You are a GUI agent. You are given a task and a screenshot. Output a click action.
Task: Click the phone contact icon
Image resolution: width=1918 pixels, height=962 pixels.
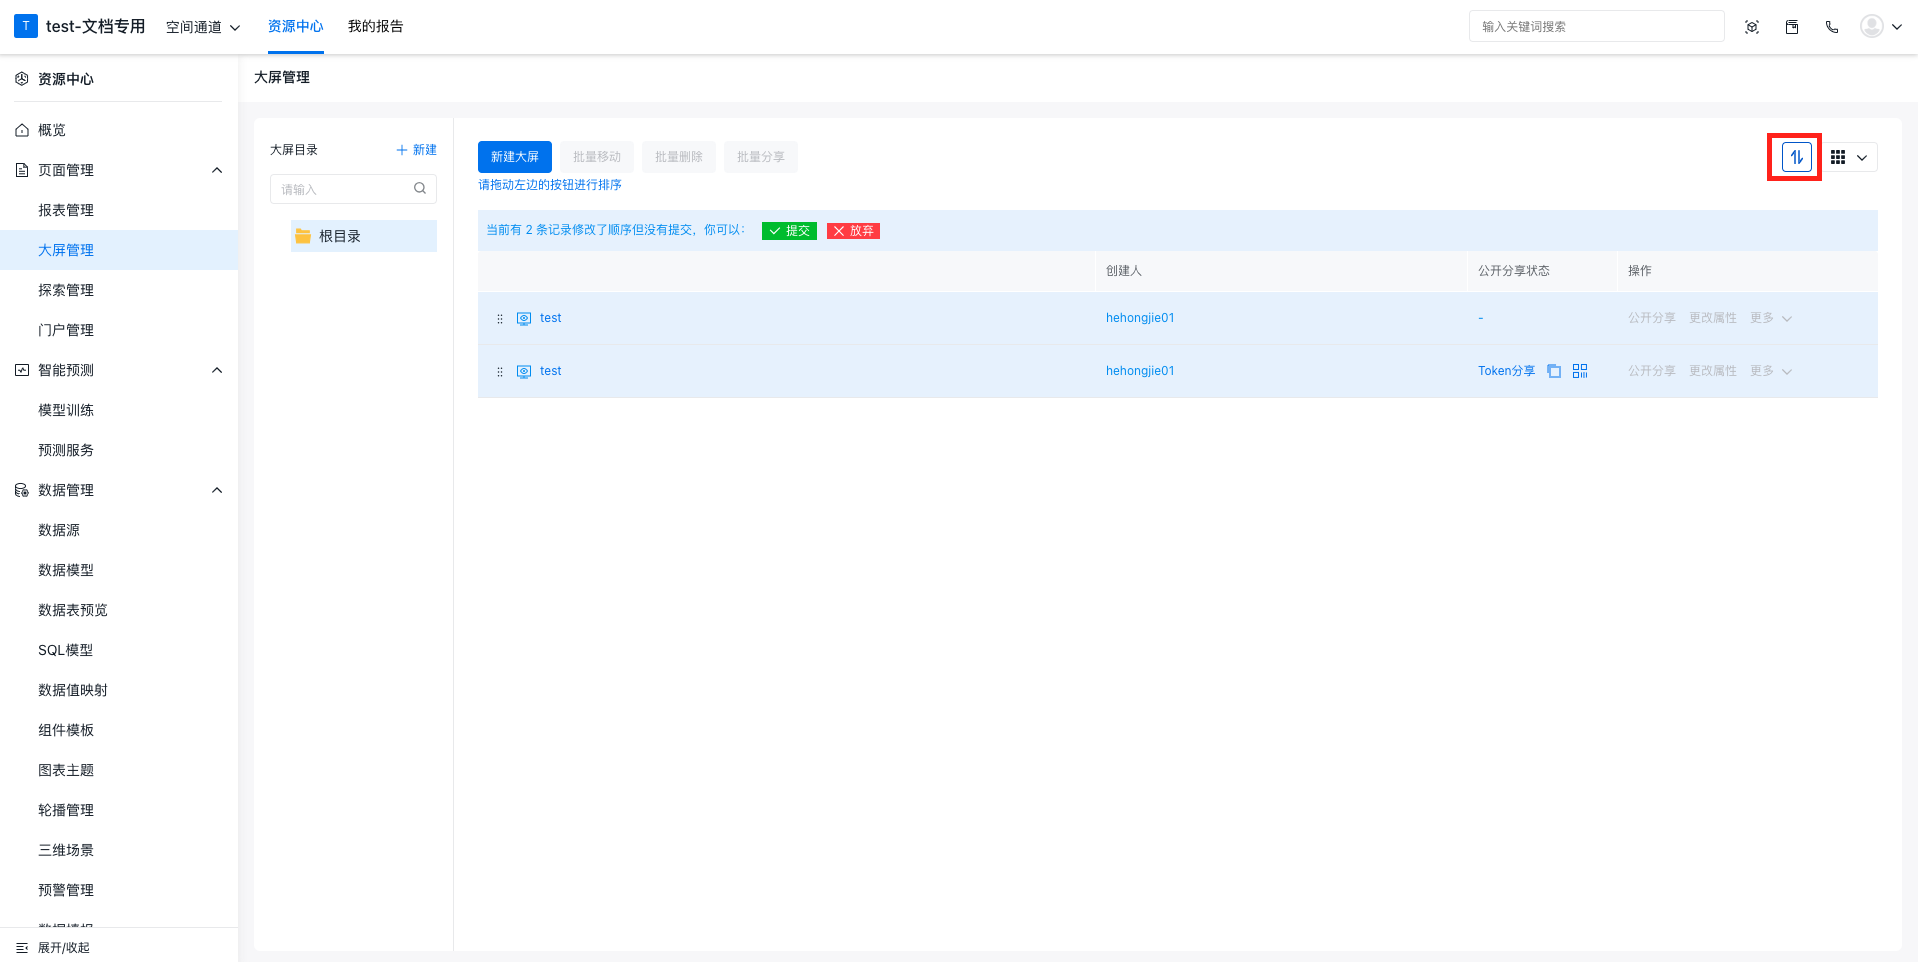(x=1832, y=27)
